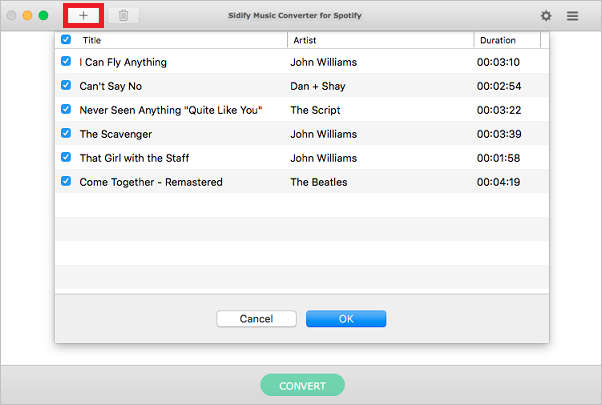Click John Williams in I Can Fly Anything row
This screenshot has height=405, width=602.
[x=324, y=62]
